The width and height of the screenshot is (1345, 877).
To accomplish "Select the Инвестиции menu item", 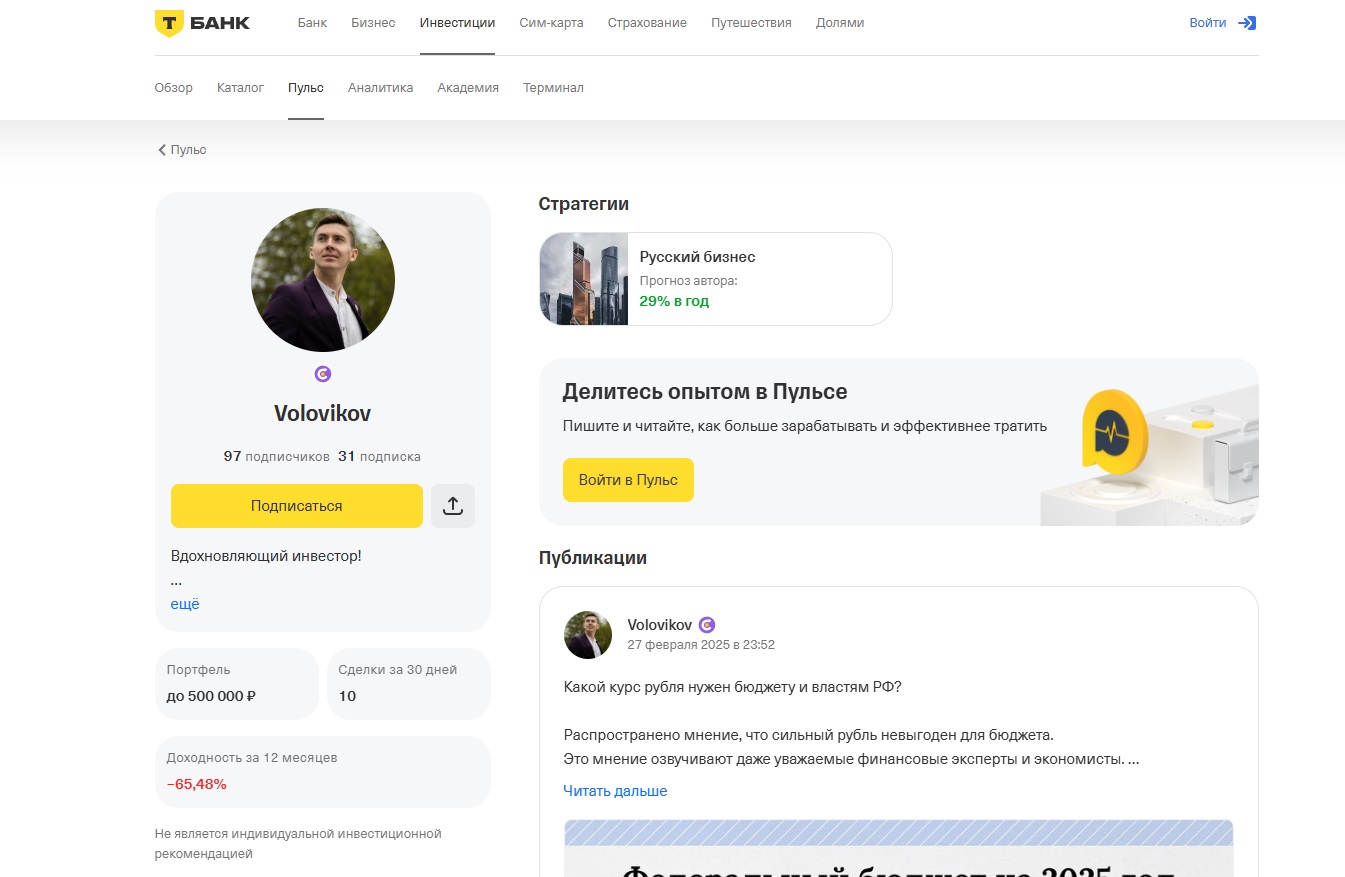I will click(x=457, y=23).
